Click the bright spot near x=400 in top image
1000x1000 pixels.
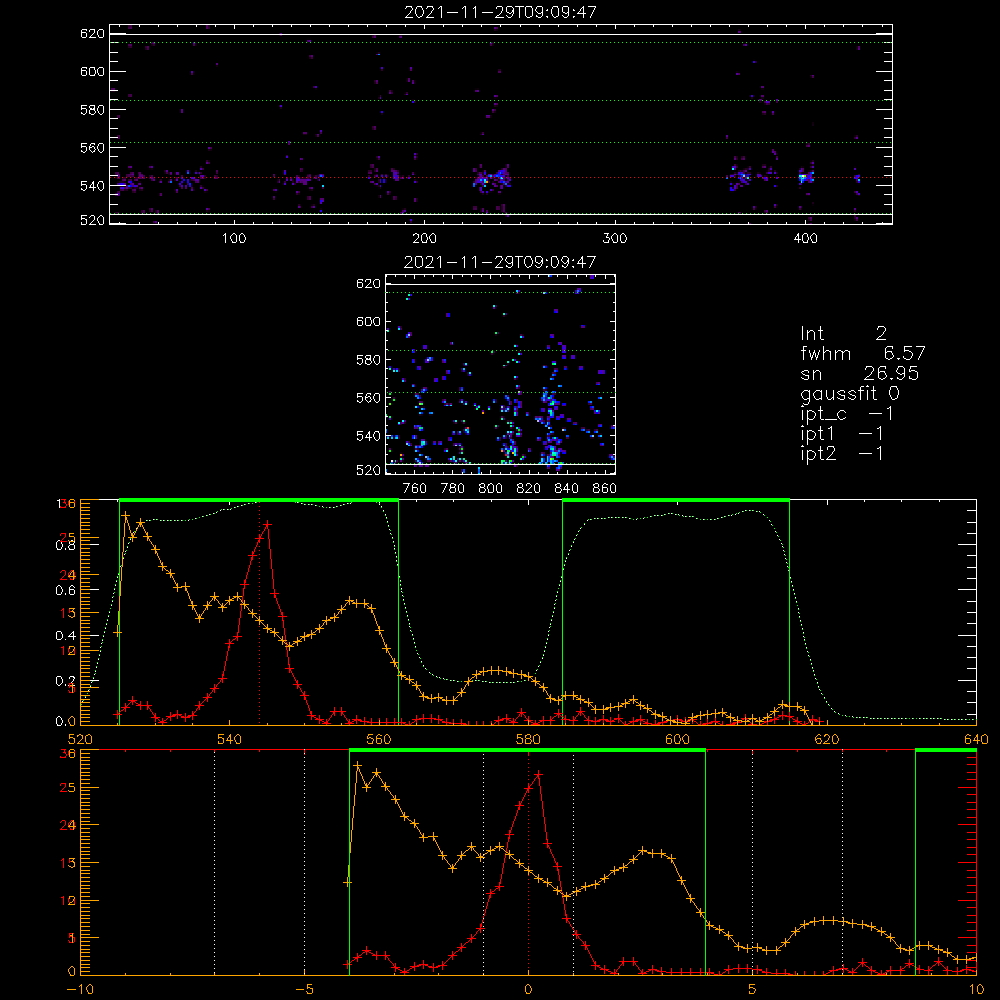click(x=805, y=177)
